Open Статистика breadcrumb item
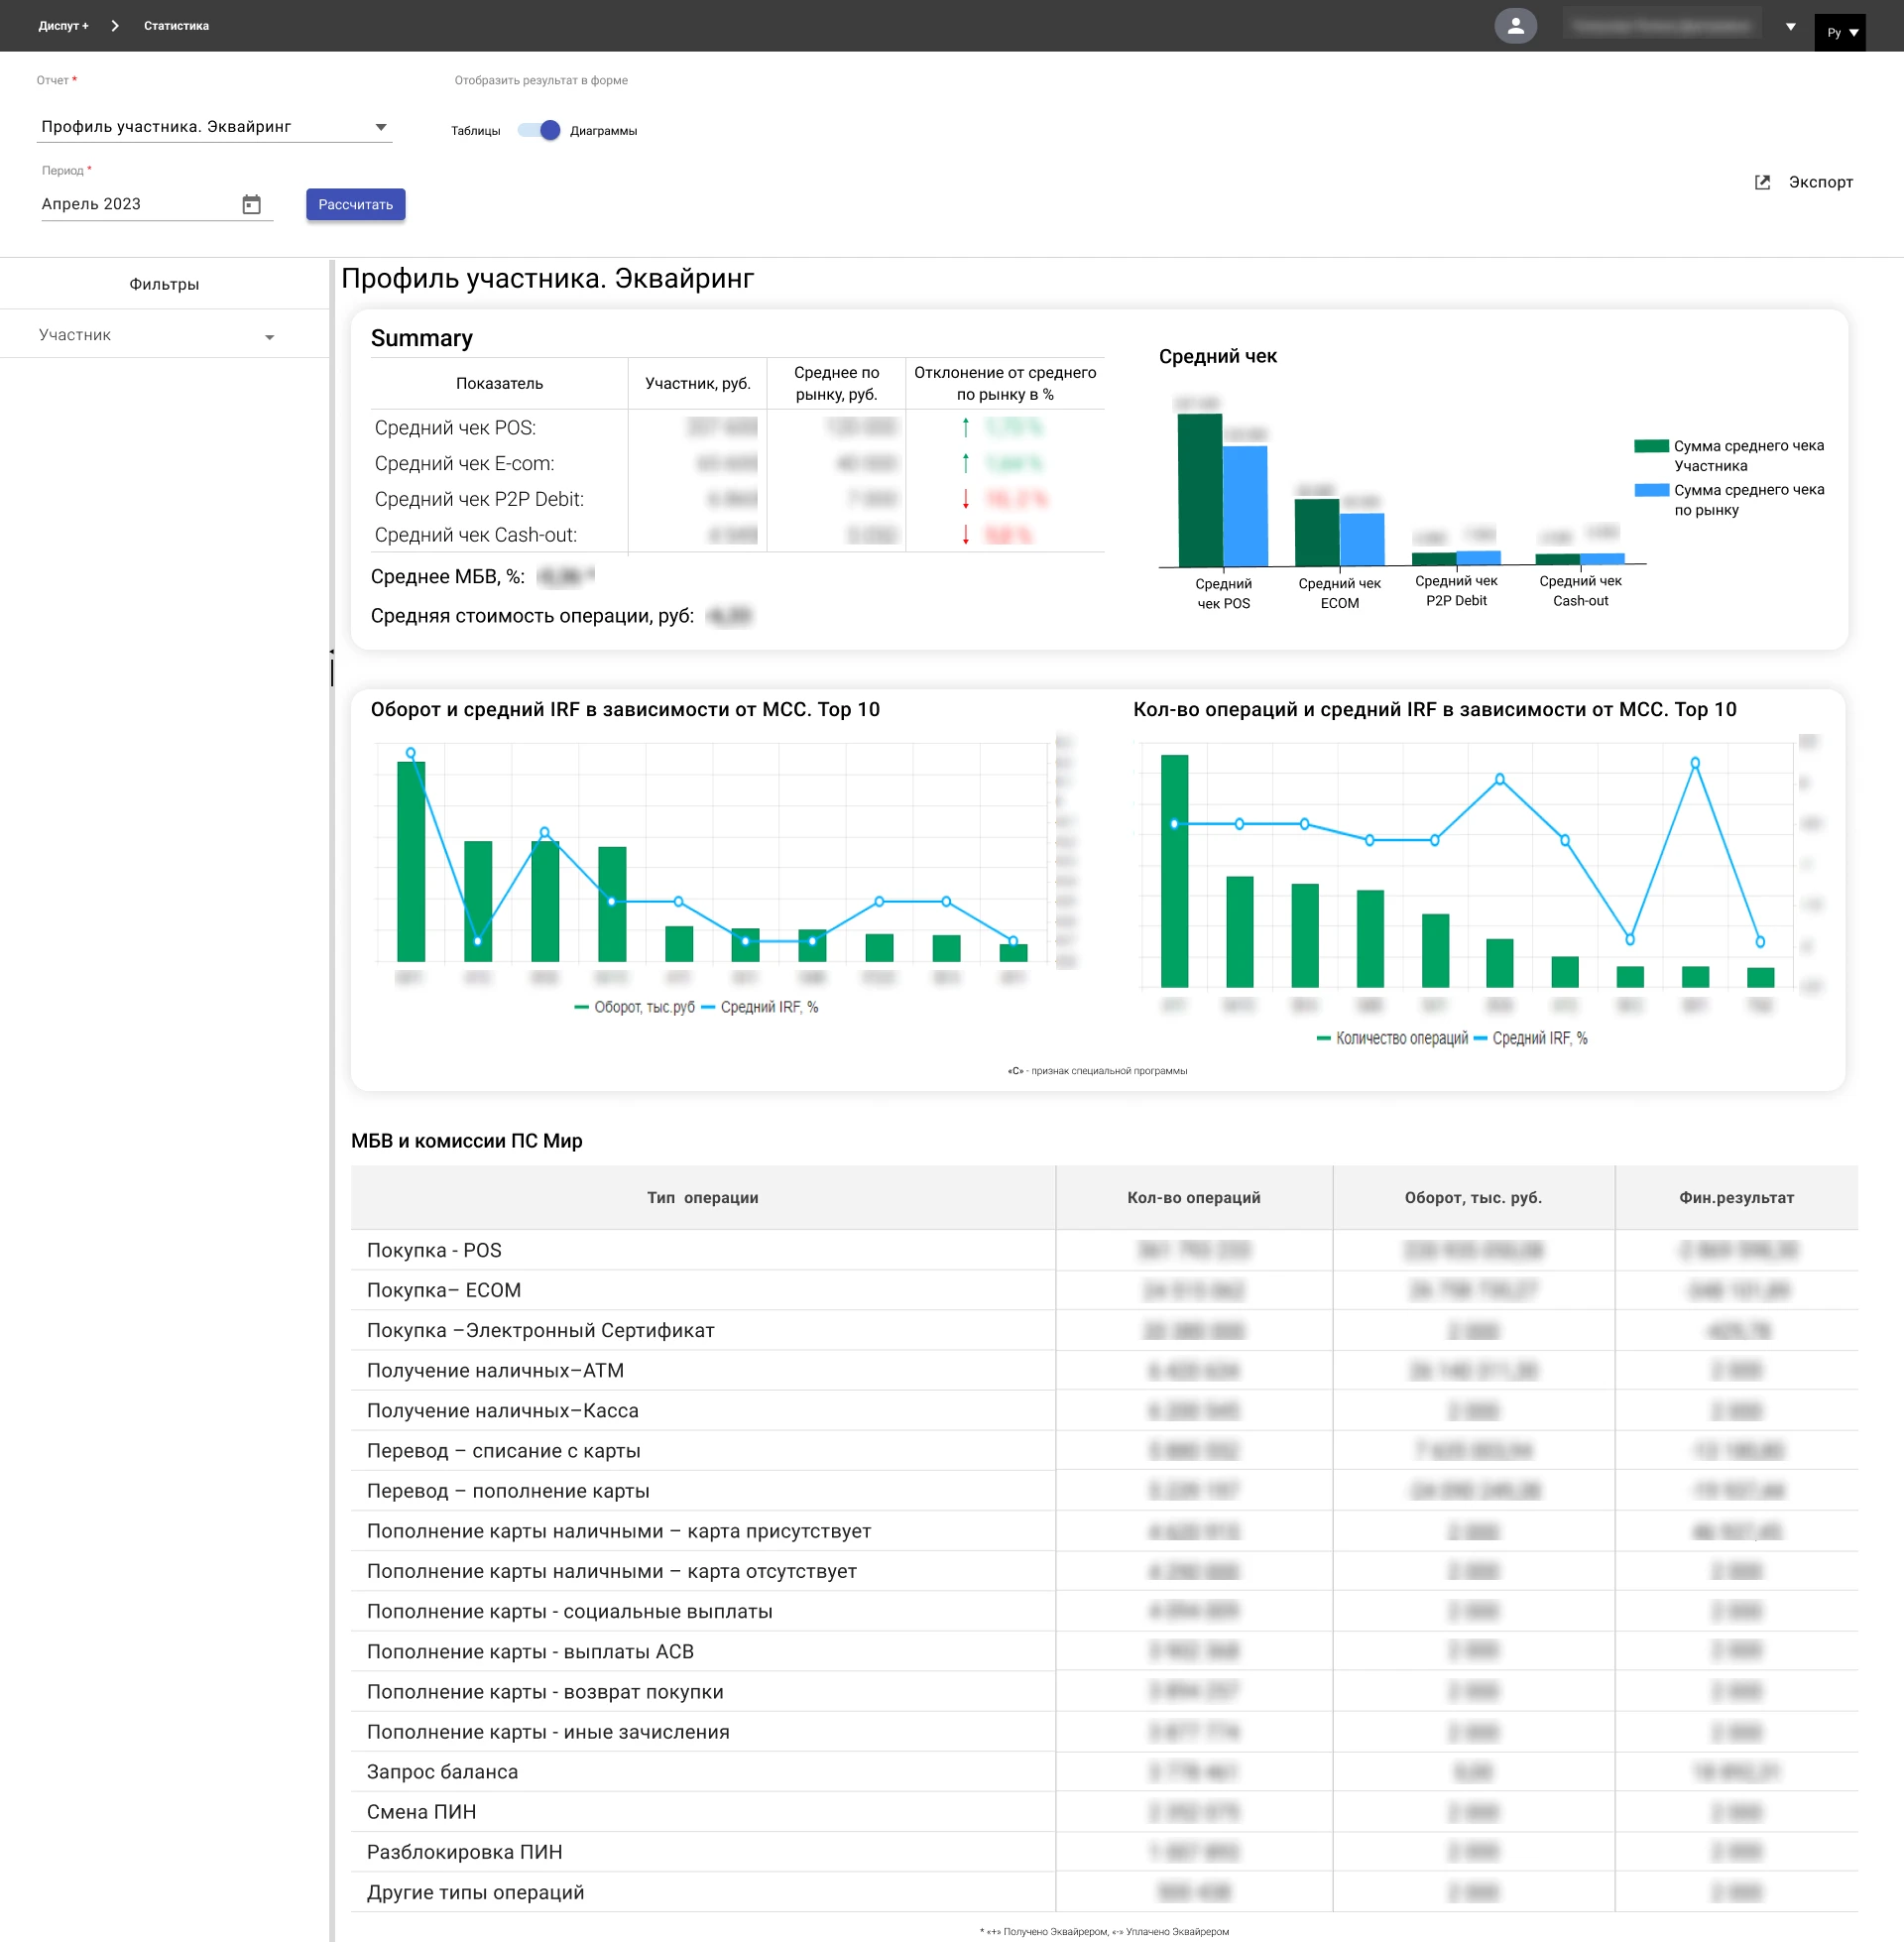This screenshot has width=1904, height=1942. coord(176,26)
